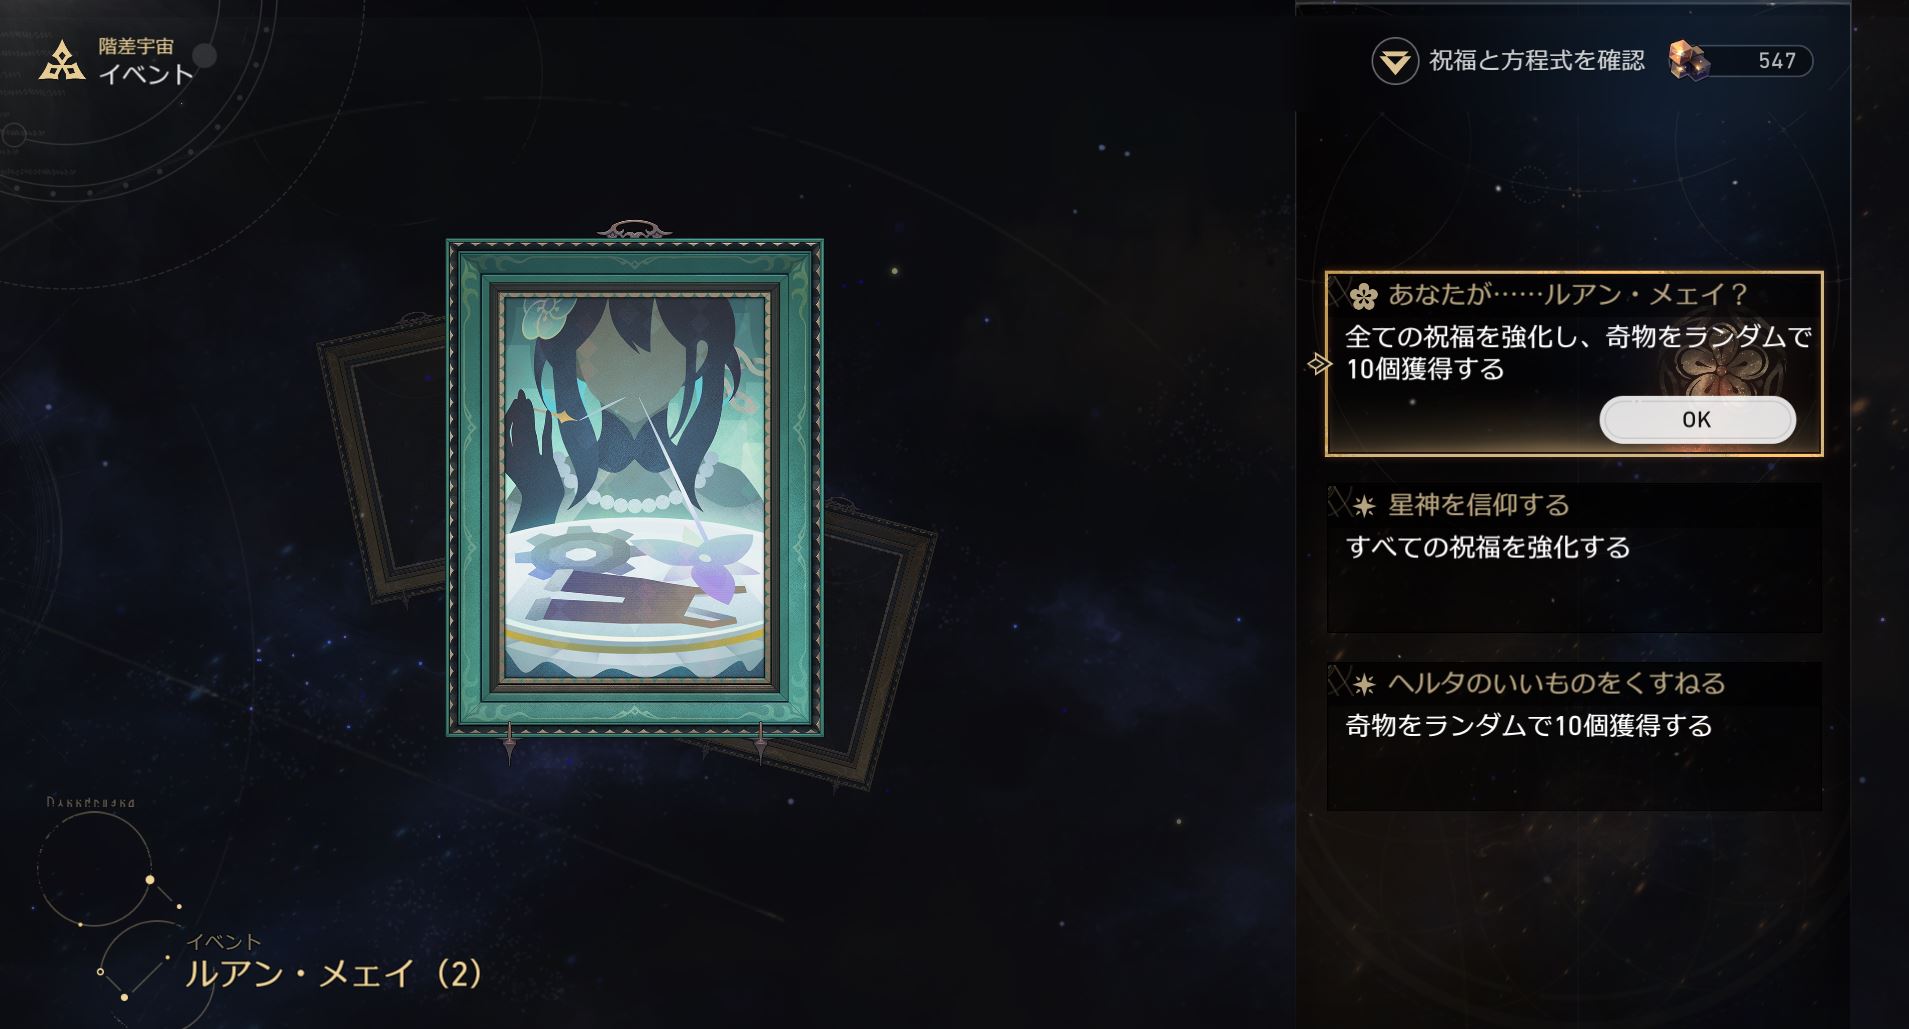Click the description すべての祝福を強化する
Image resolution: width=1909 pixels, height=1029 pixels.
point(1488,548)
